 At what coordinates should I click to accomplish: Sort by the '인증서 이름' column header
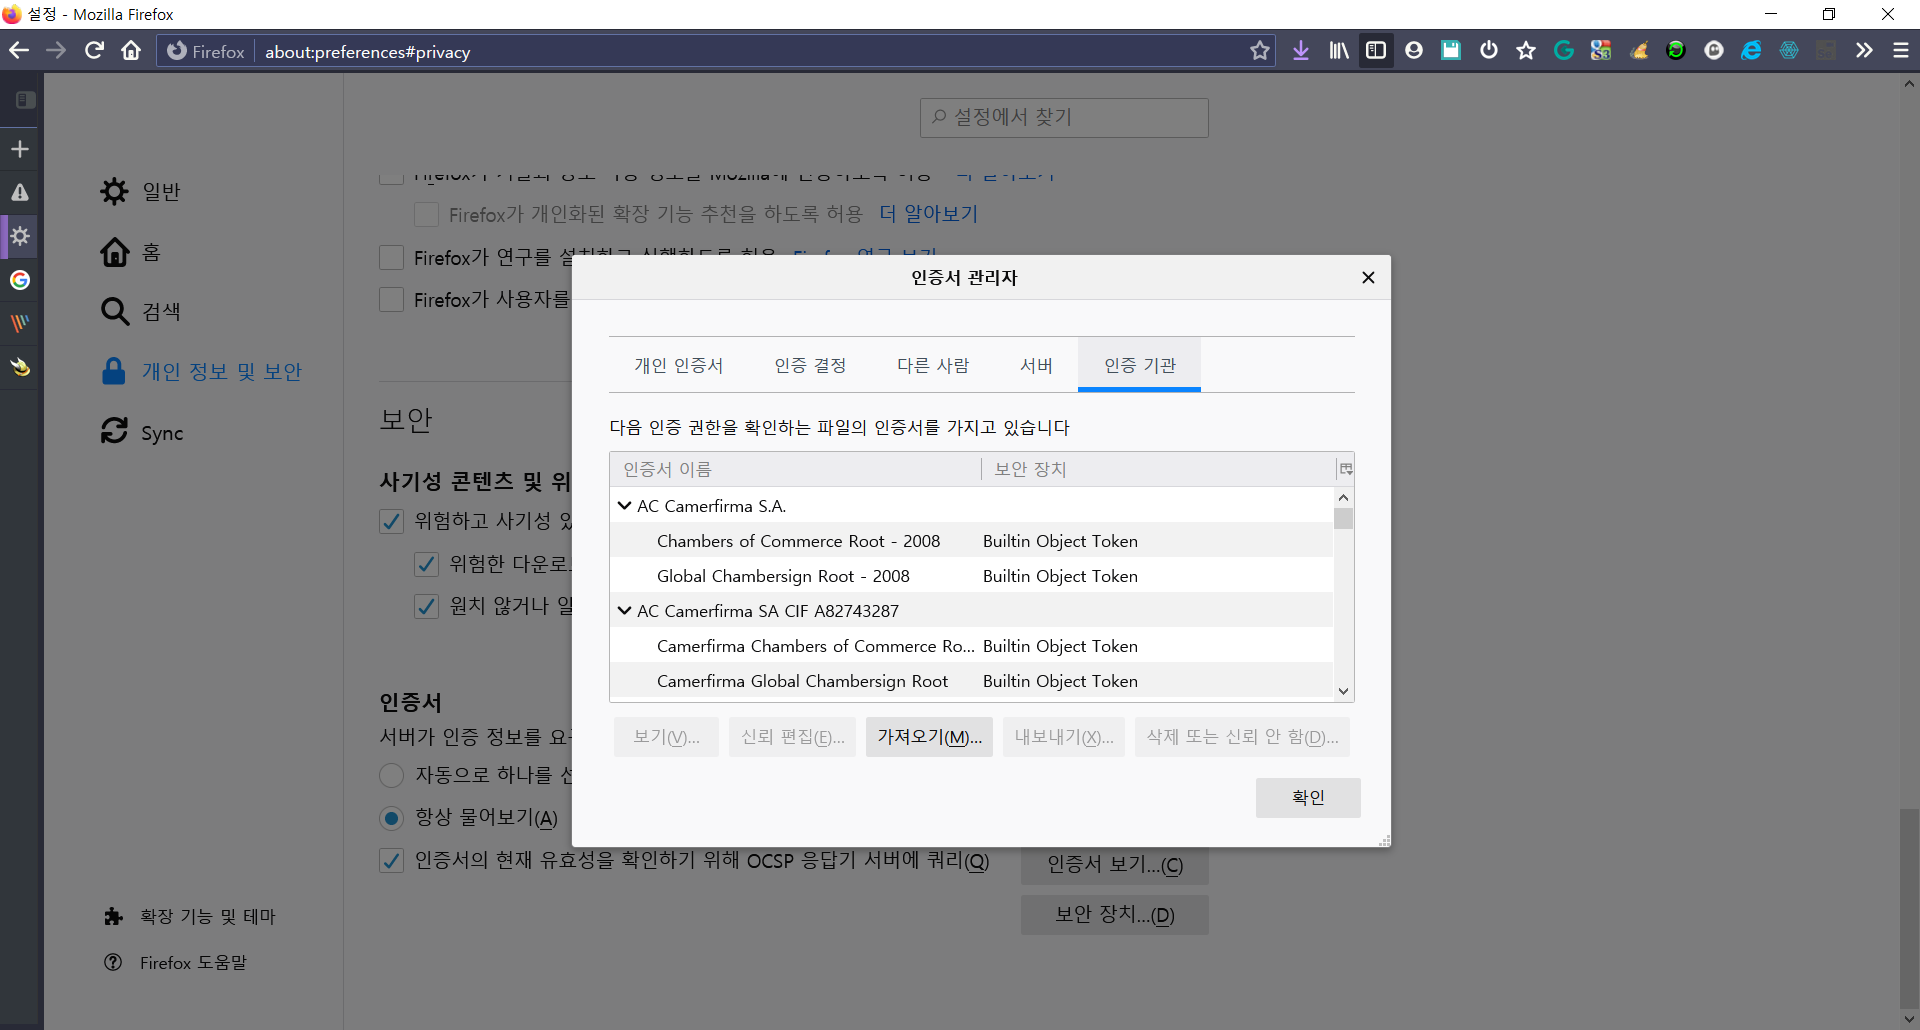click(x=795, y=469)
